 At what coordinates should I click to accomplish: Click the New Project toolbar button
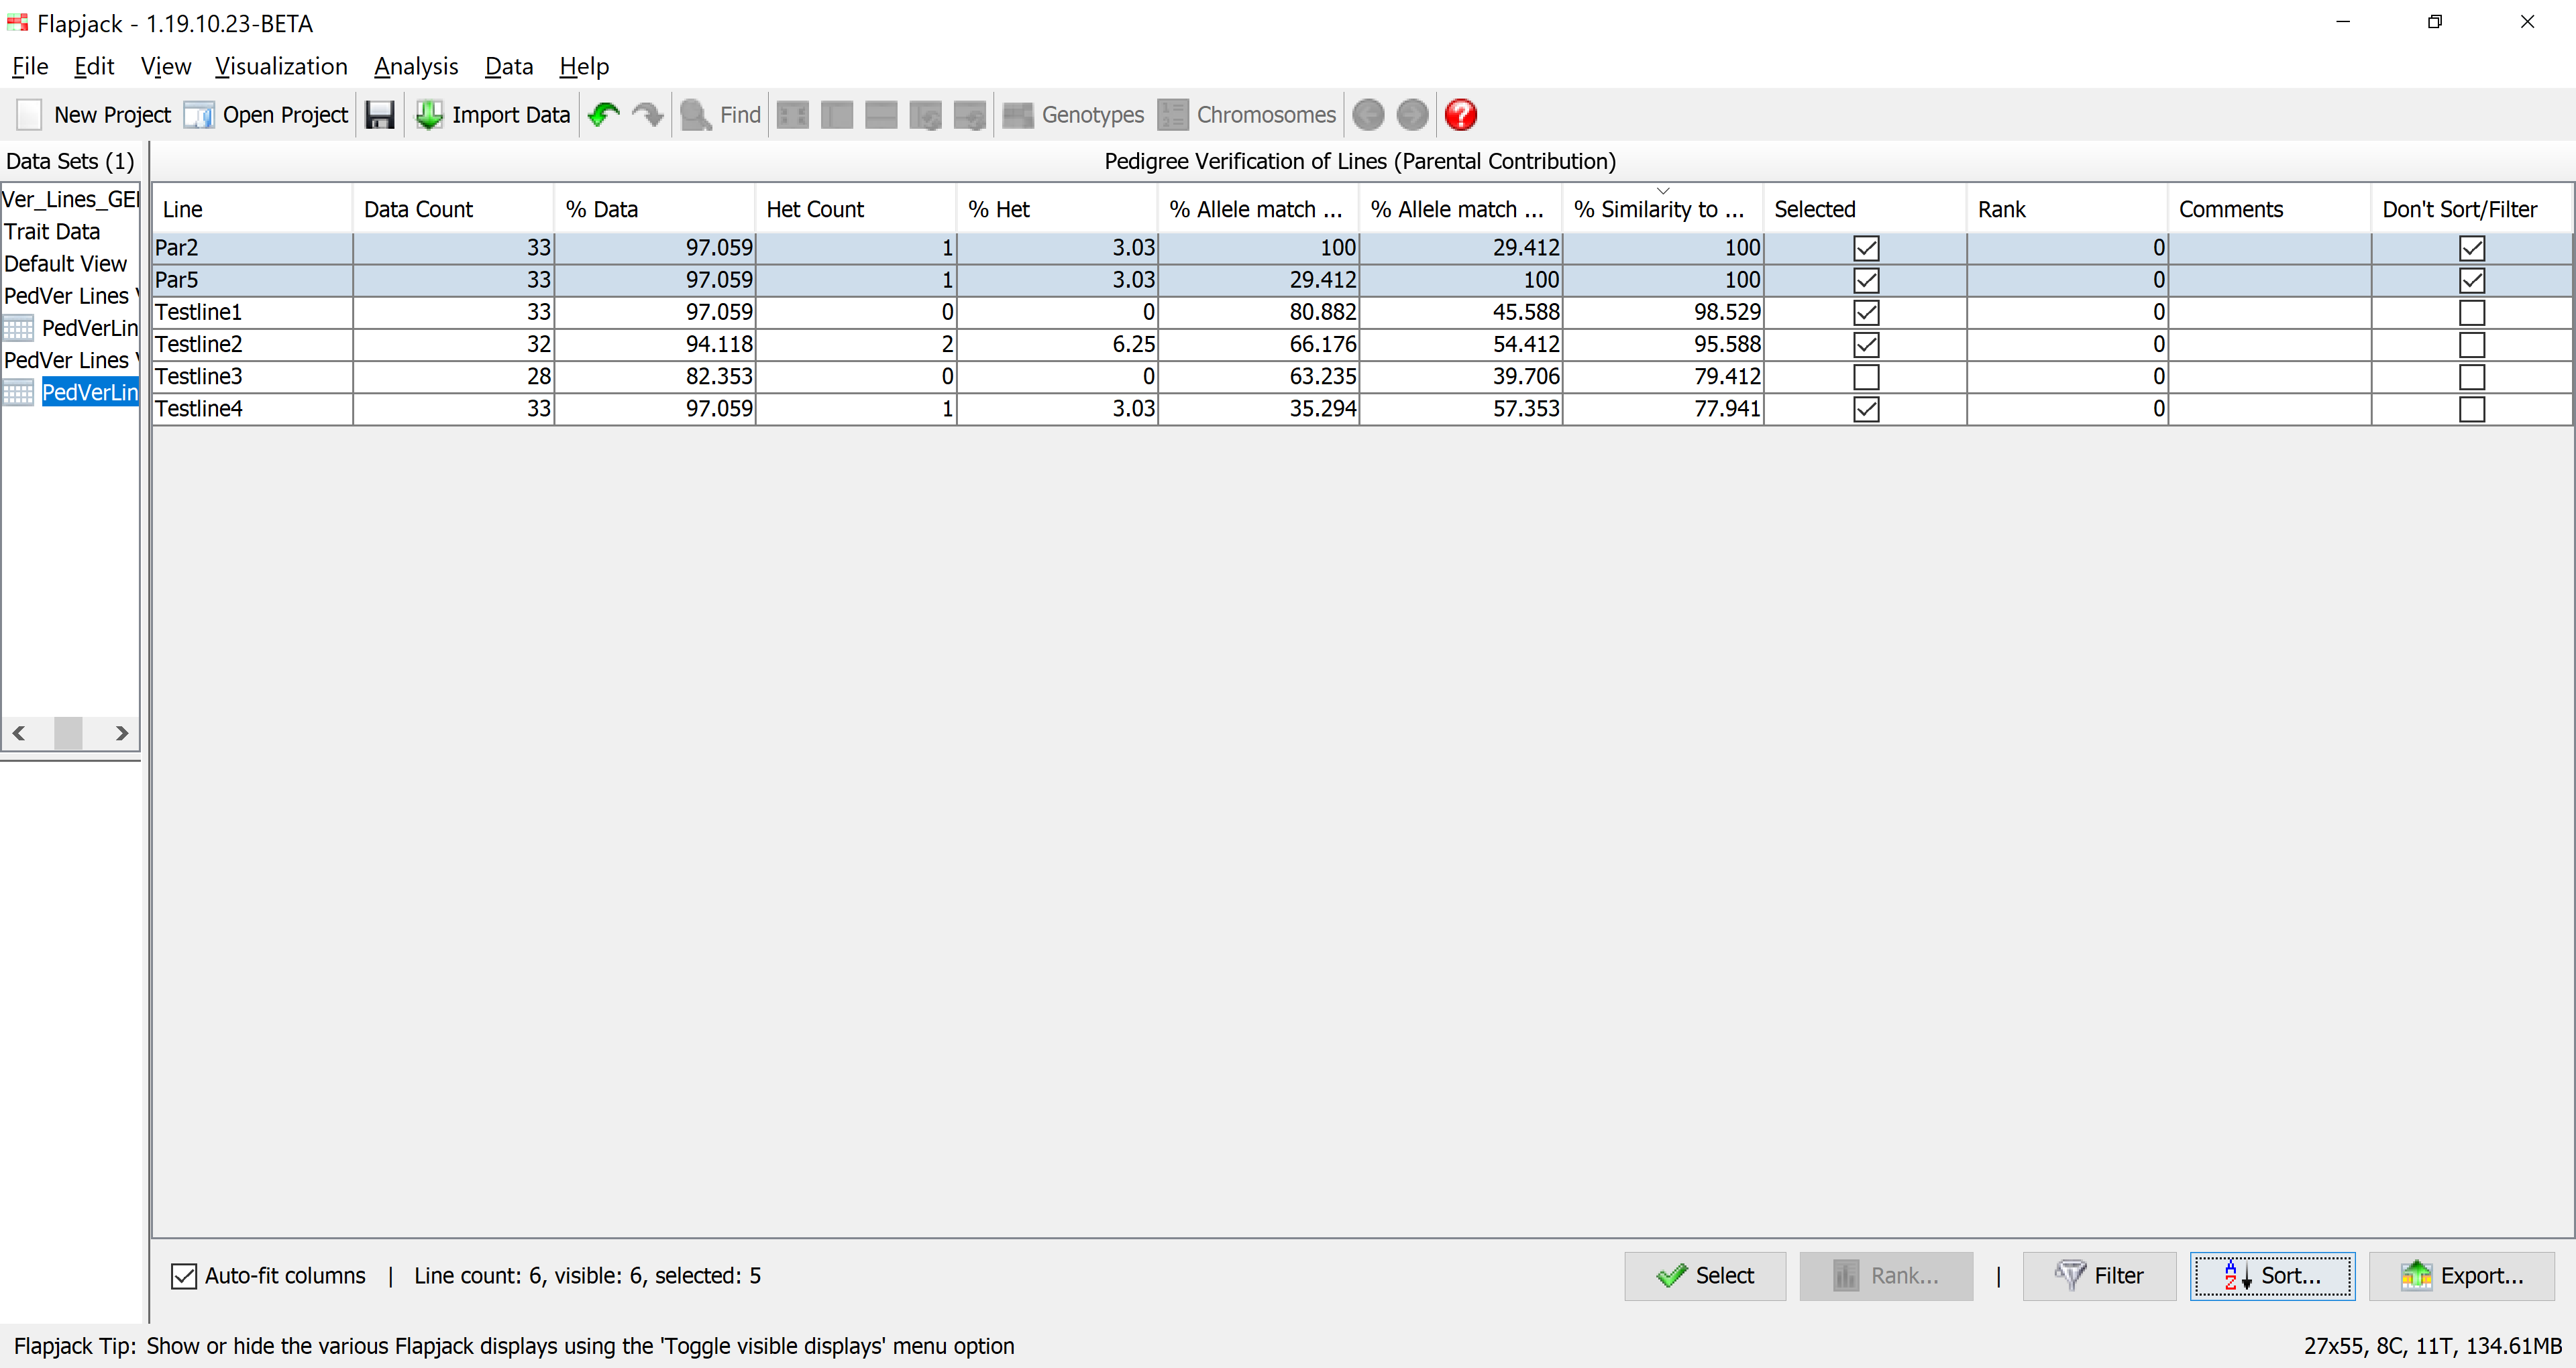[94, 115]
